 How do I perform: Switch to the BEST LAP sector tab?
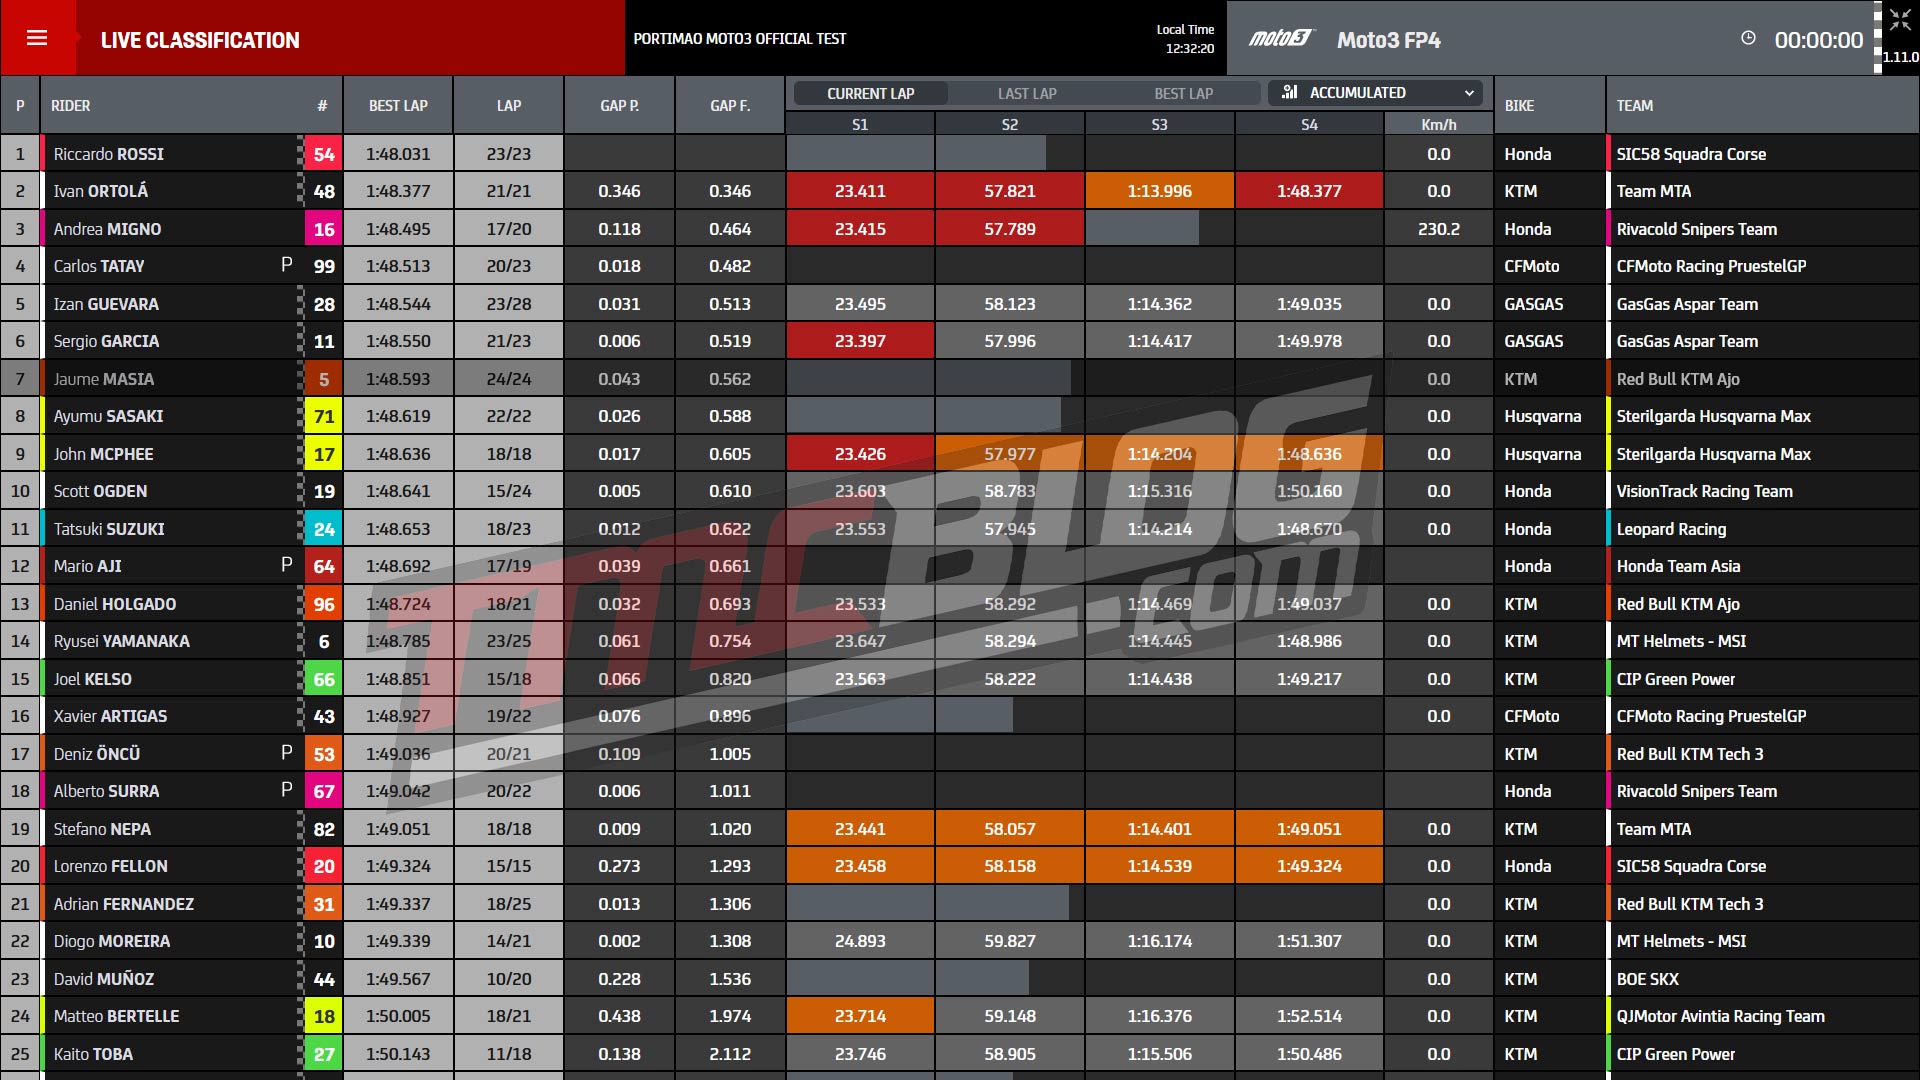click(1183, 93)
